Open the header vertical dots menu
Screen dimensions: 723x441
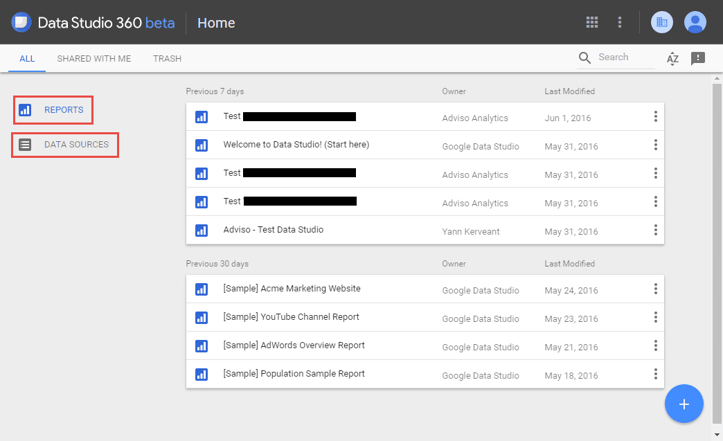(620, 22)
